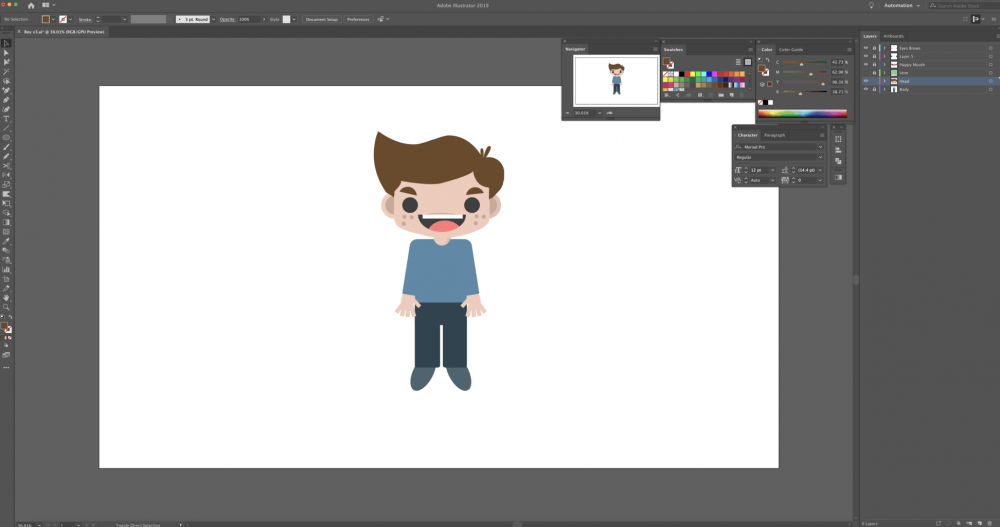Viewport: 1000px width, 527px height.
Task: Select the Zoom tool in toolbar
Action: tap(6, 307)
